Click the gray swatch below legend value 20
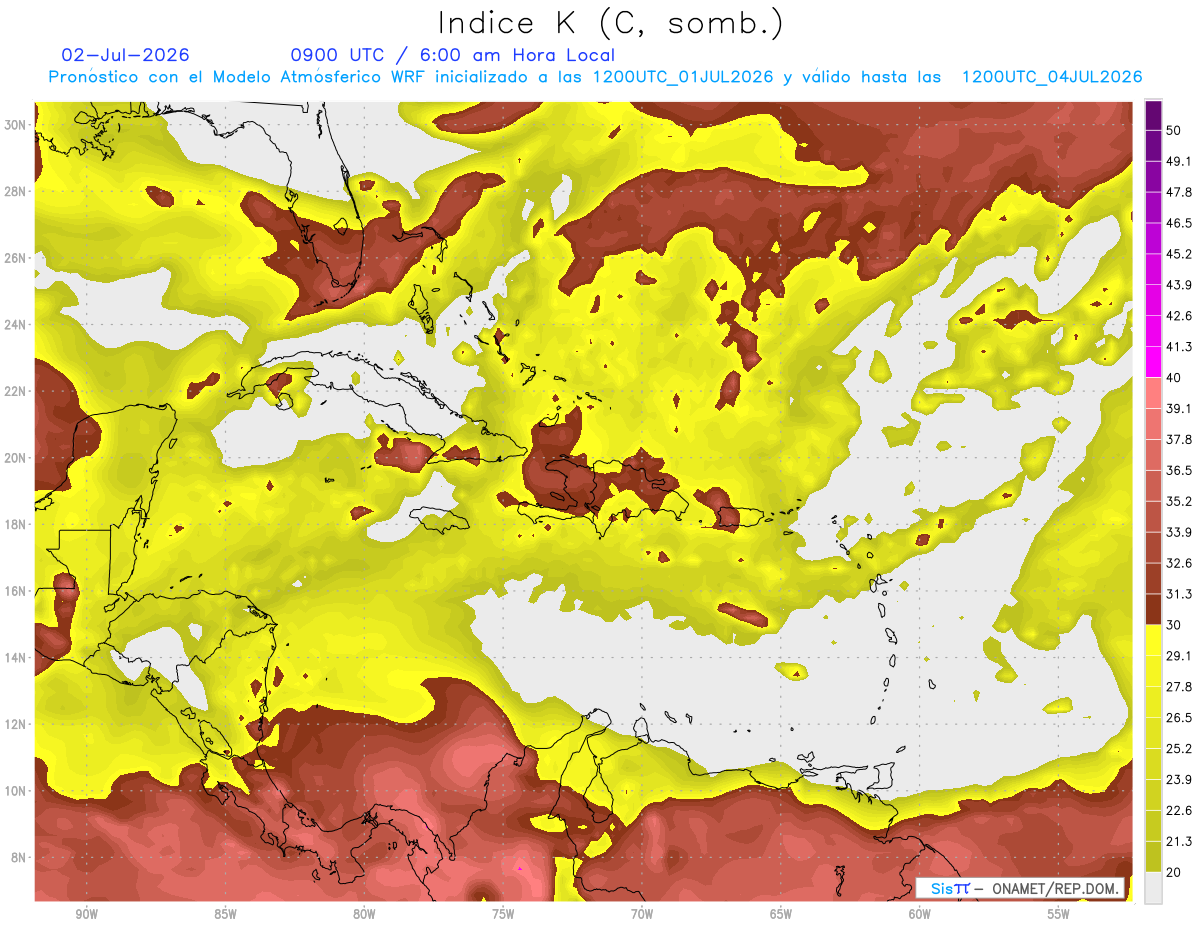The width and height of the screenshot is (1200, 927). coord(1153,888)
